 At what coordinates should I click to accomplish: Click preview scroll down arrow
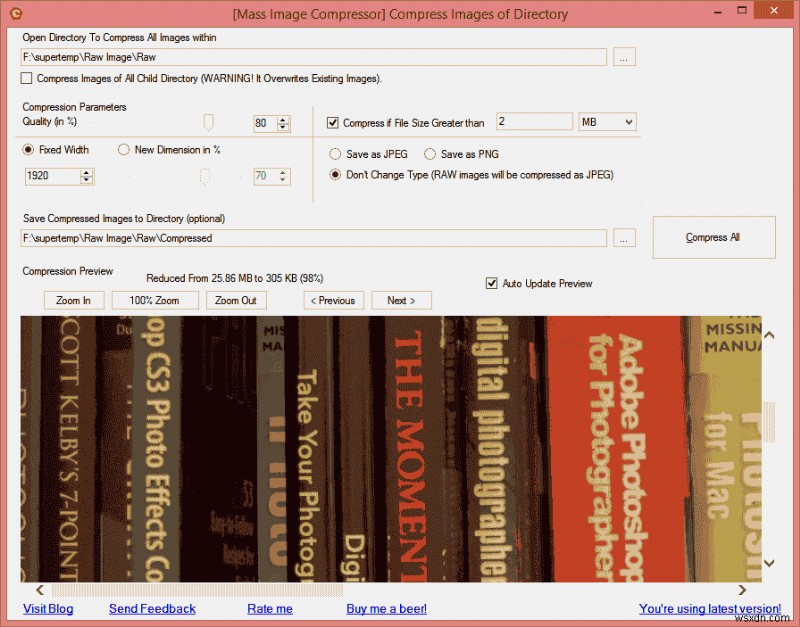pyautogui.click(x=769, y=563)
